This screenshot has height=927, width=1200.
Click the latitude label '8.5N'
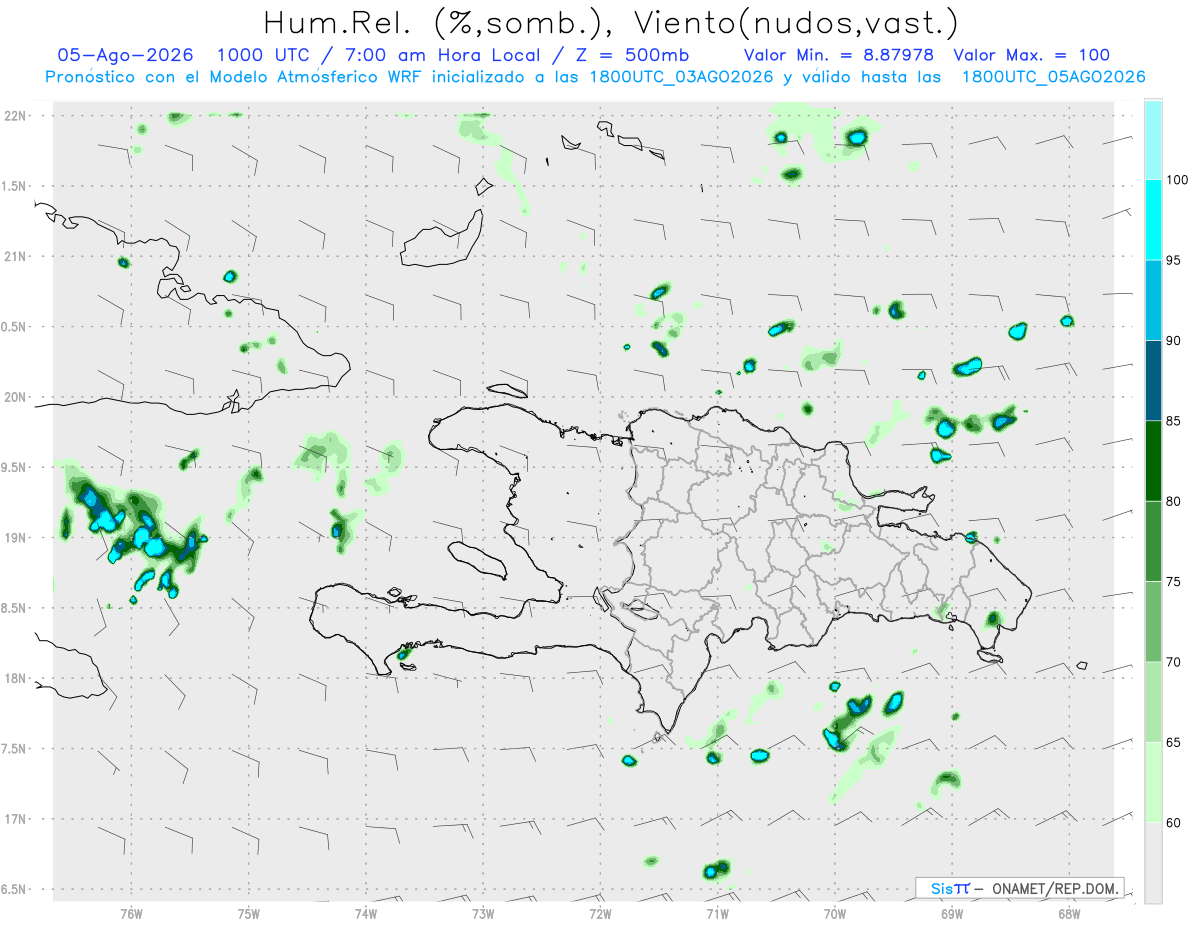pos(14,608)
